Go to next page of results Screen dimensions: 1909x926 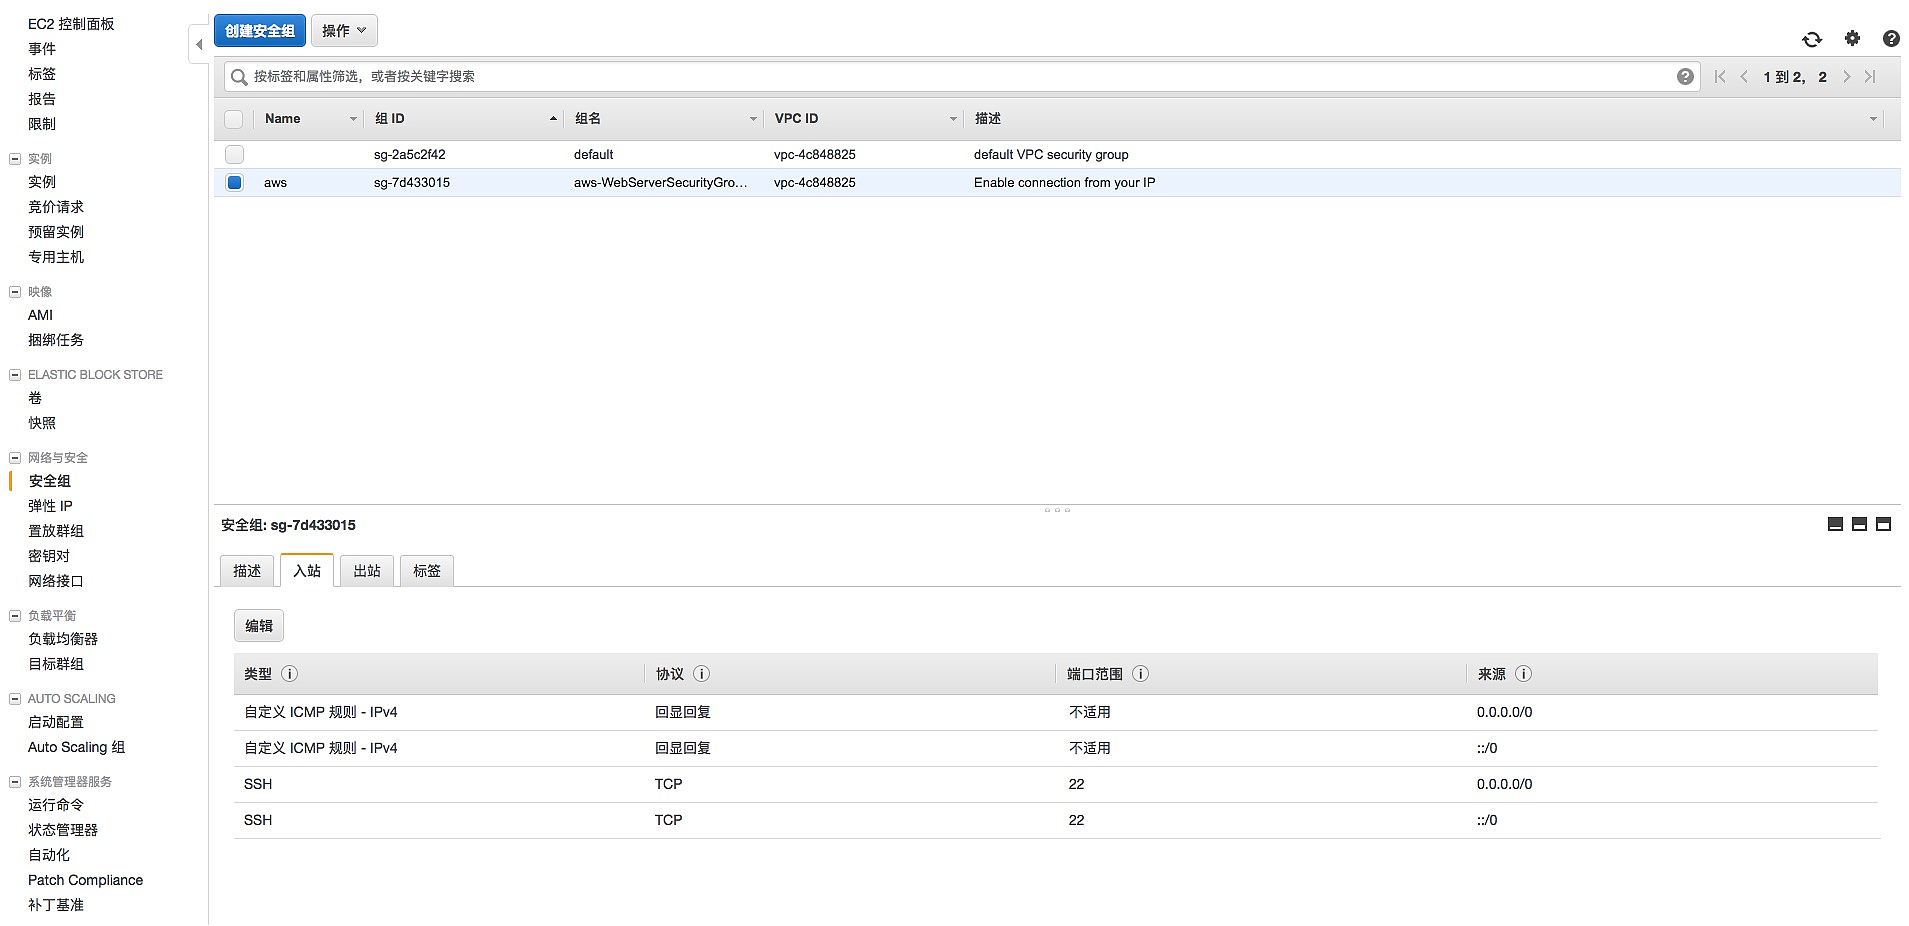(x=1846, y=77)
